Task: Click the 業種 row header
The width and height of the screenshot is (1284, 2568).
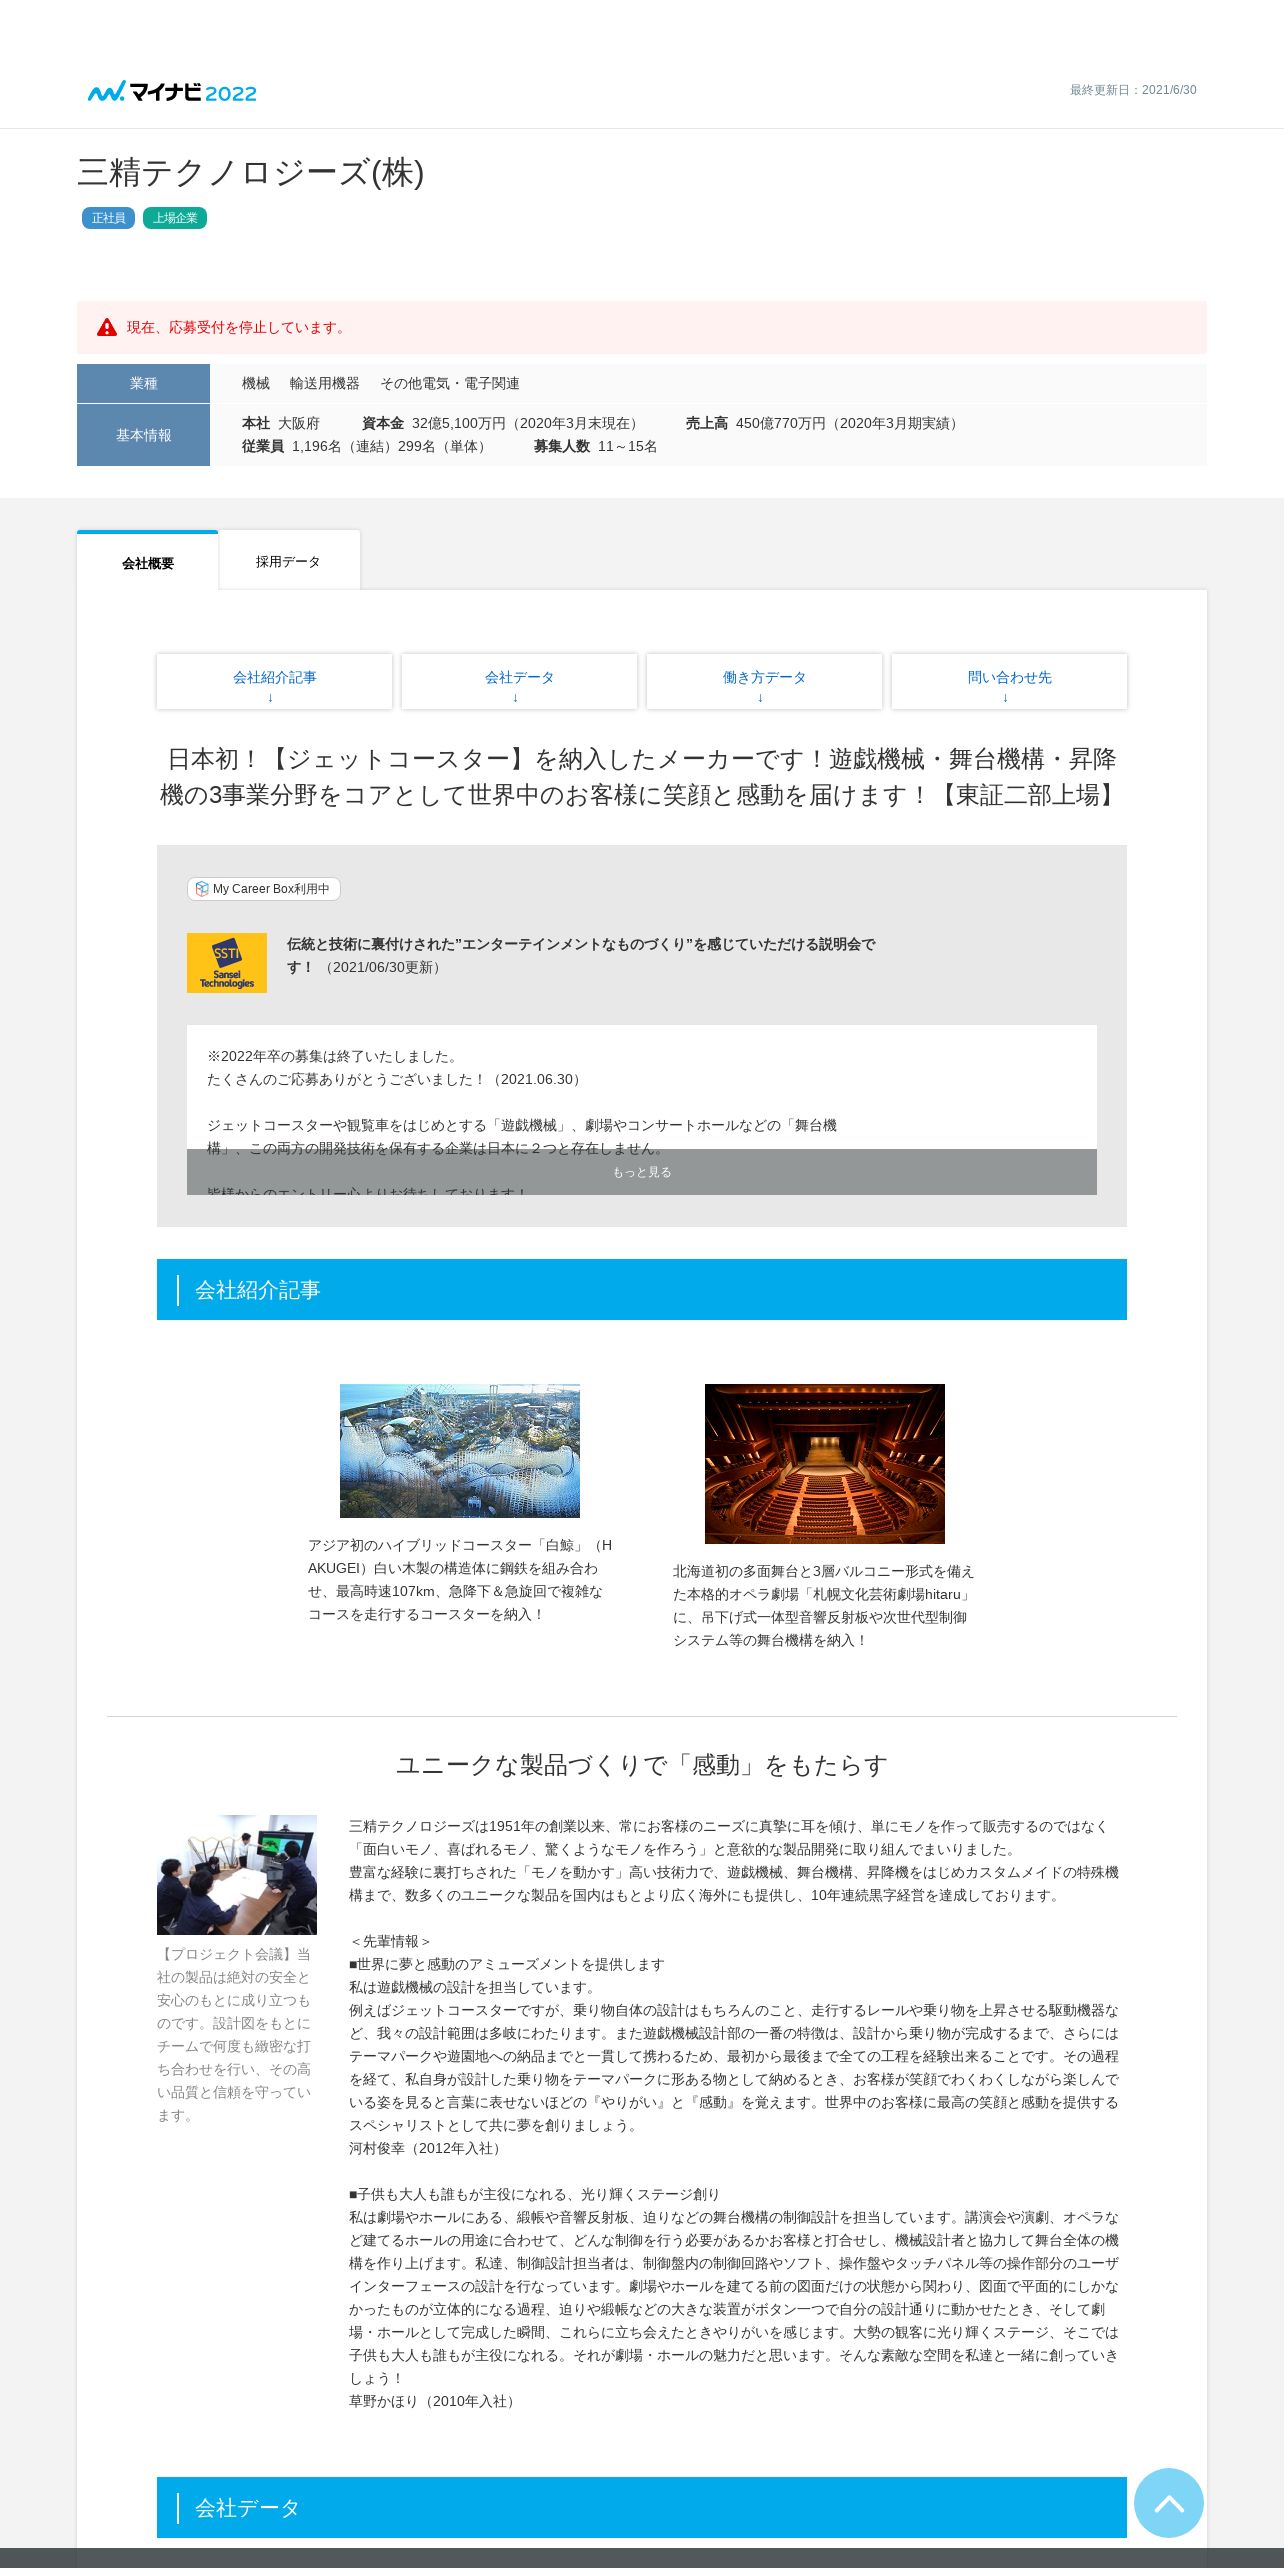Action: (x=143, y=383)
